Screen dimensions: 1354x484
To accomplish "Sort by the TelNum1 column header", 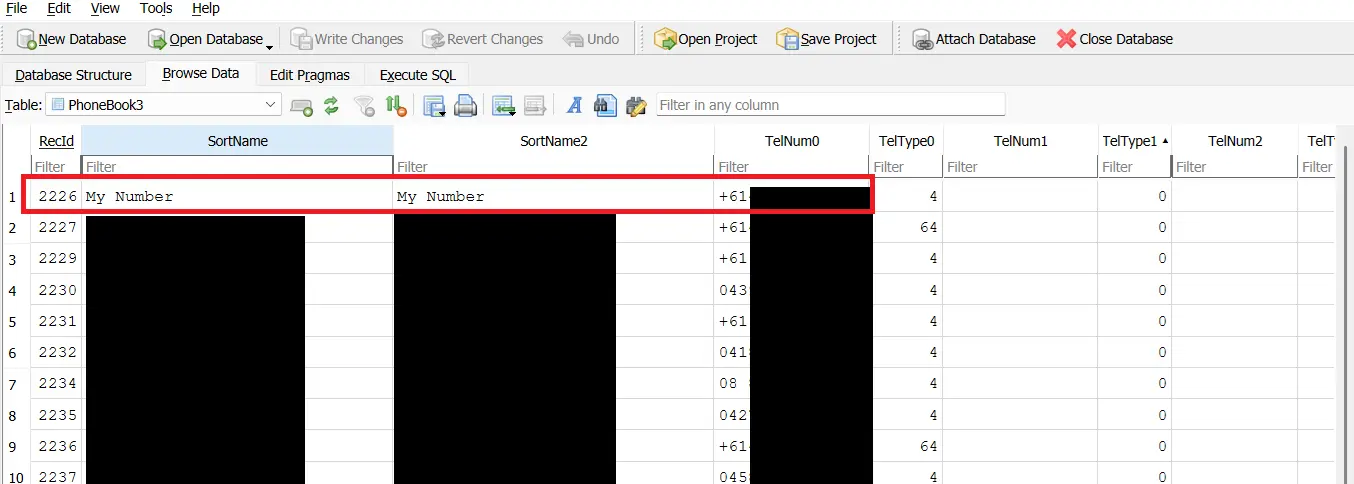I will pyautogui.click(x=1020, y=141).
